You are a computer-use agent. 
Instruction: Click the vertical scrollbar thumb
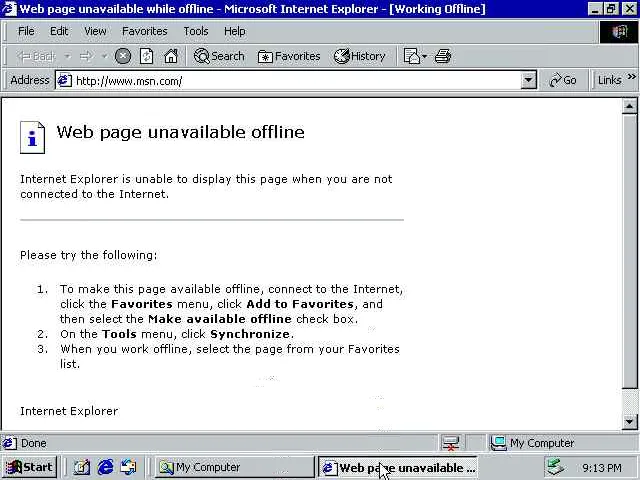(629, 251)
